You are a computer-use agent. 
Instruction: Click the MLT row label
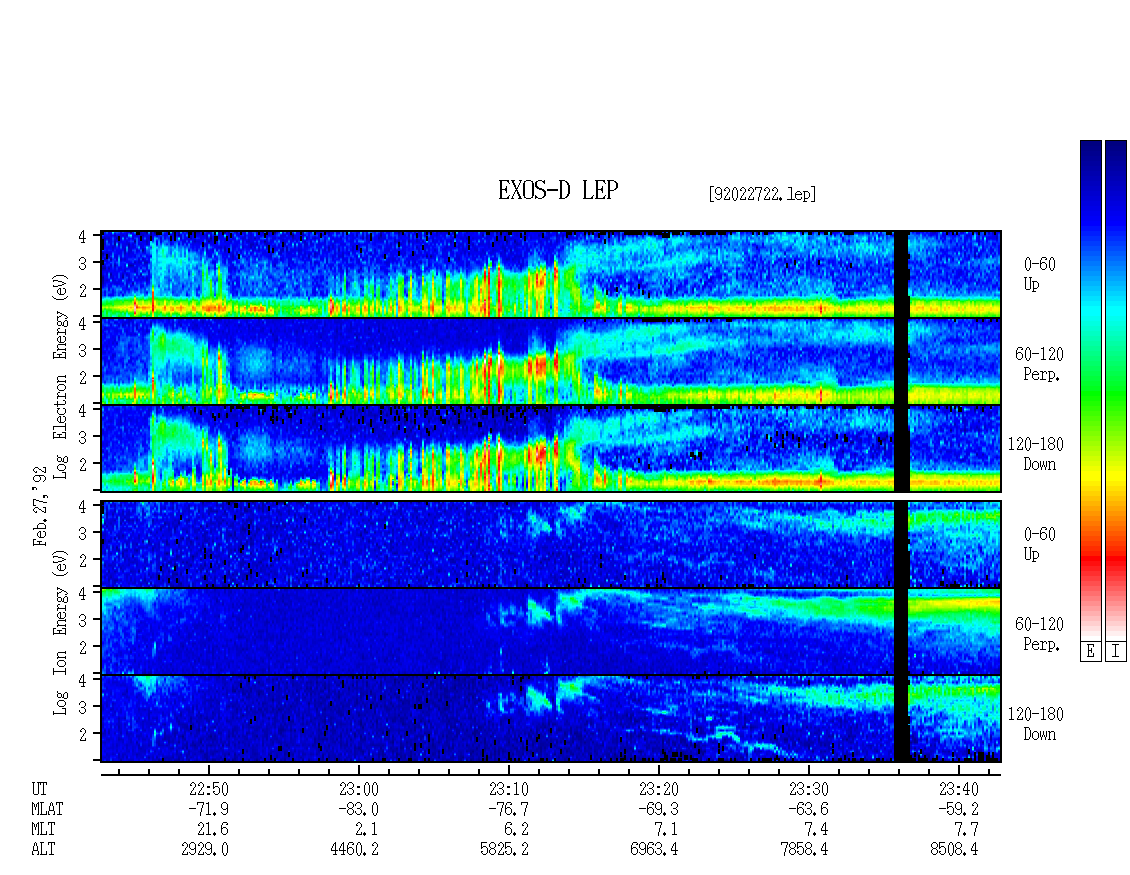coord(43,829)
